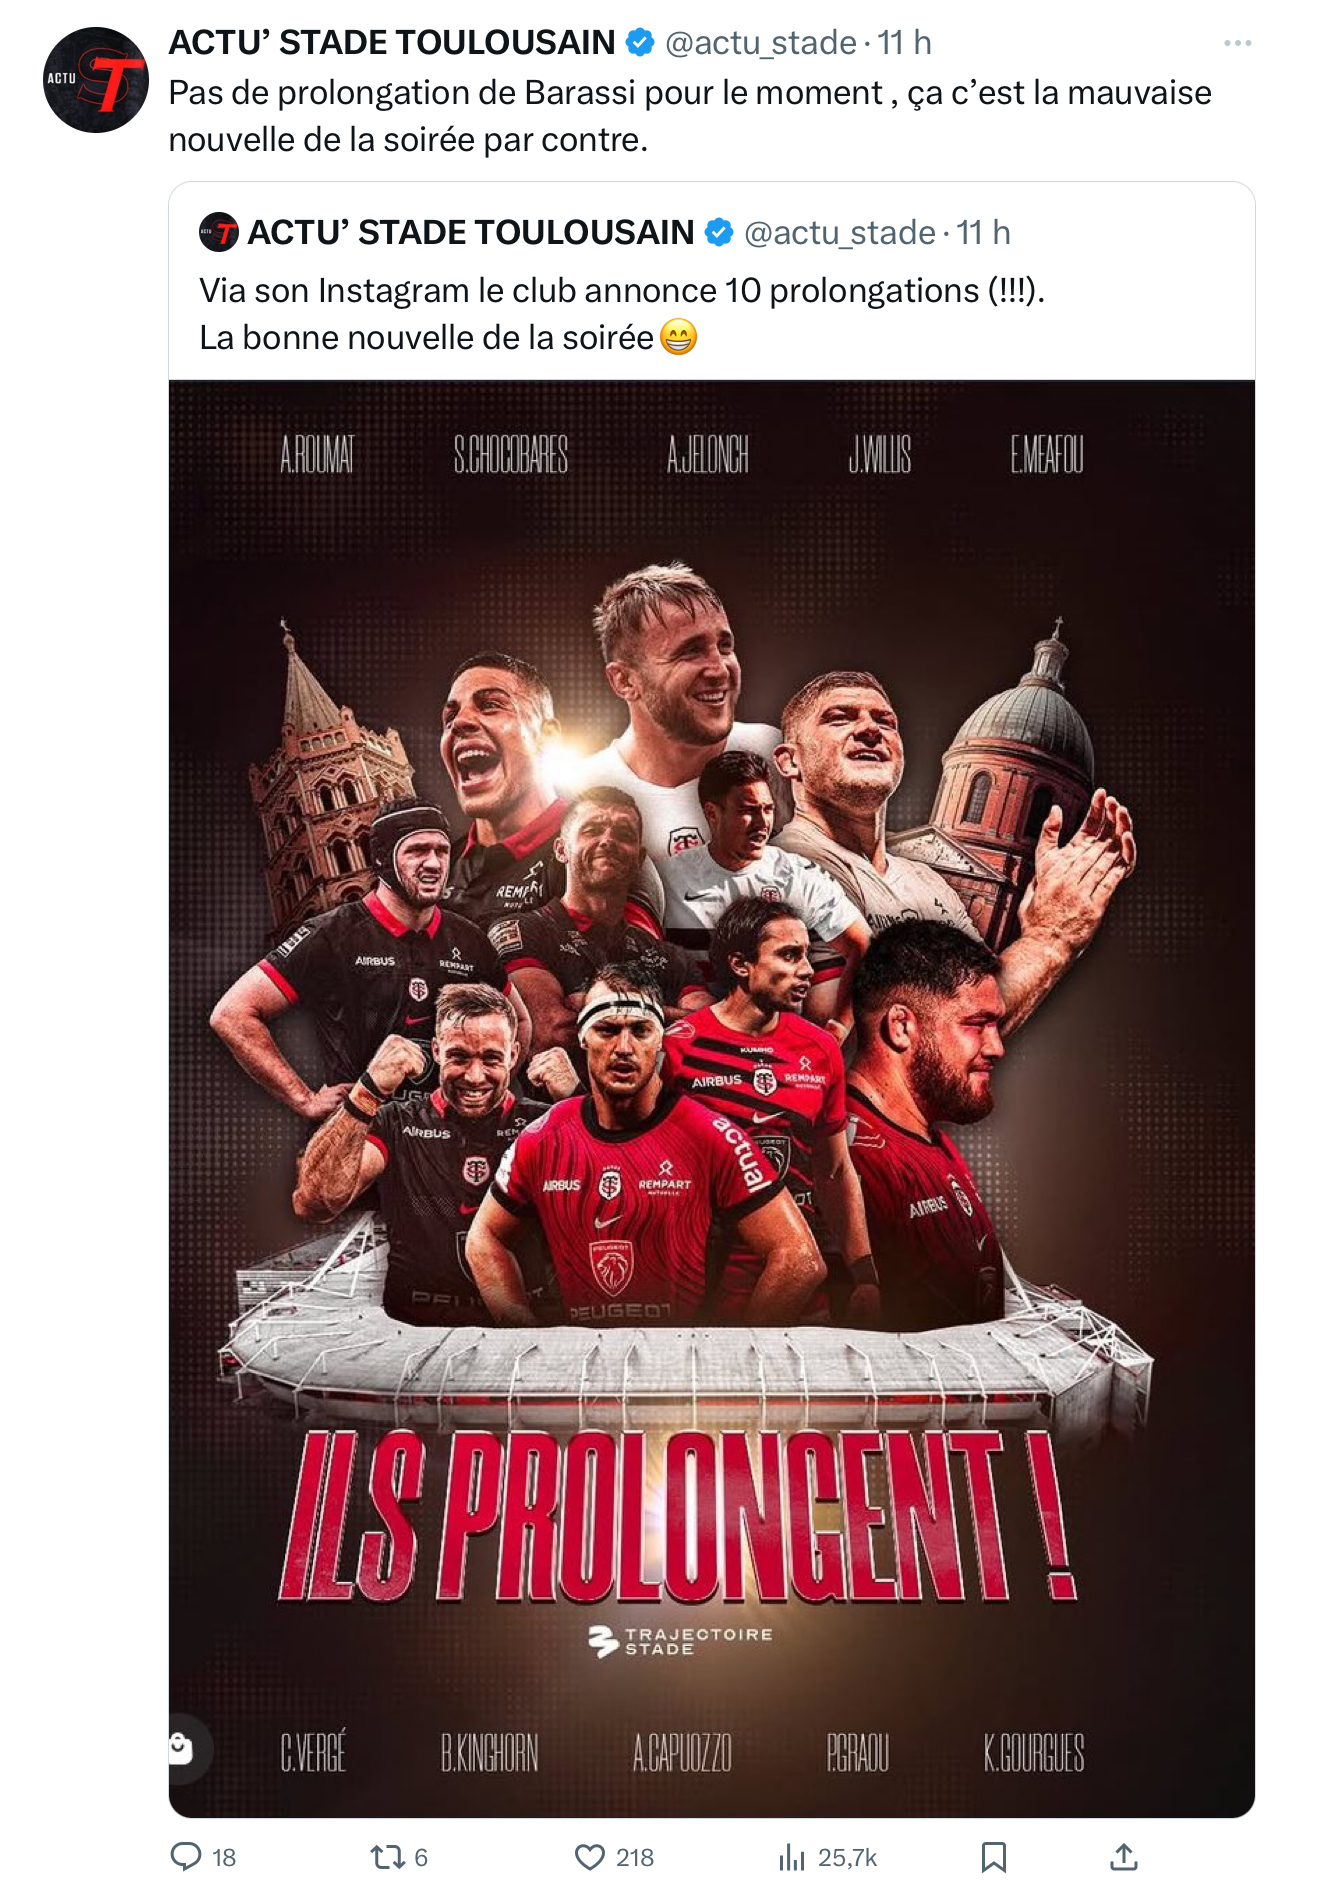Click verified badge in the quoted tweet
Screen dimensions: 1335x1893
click(x=719, y=232)
